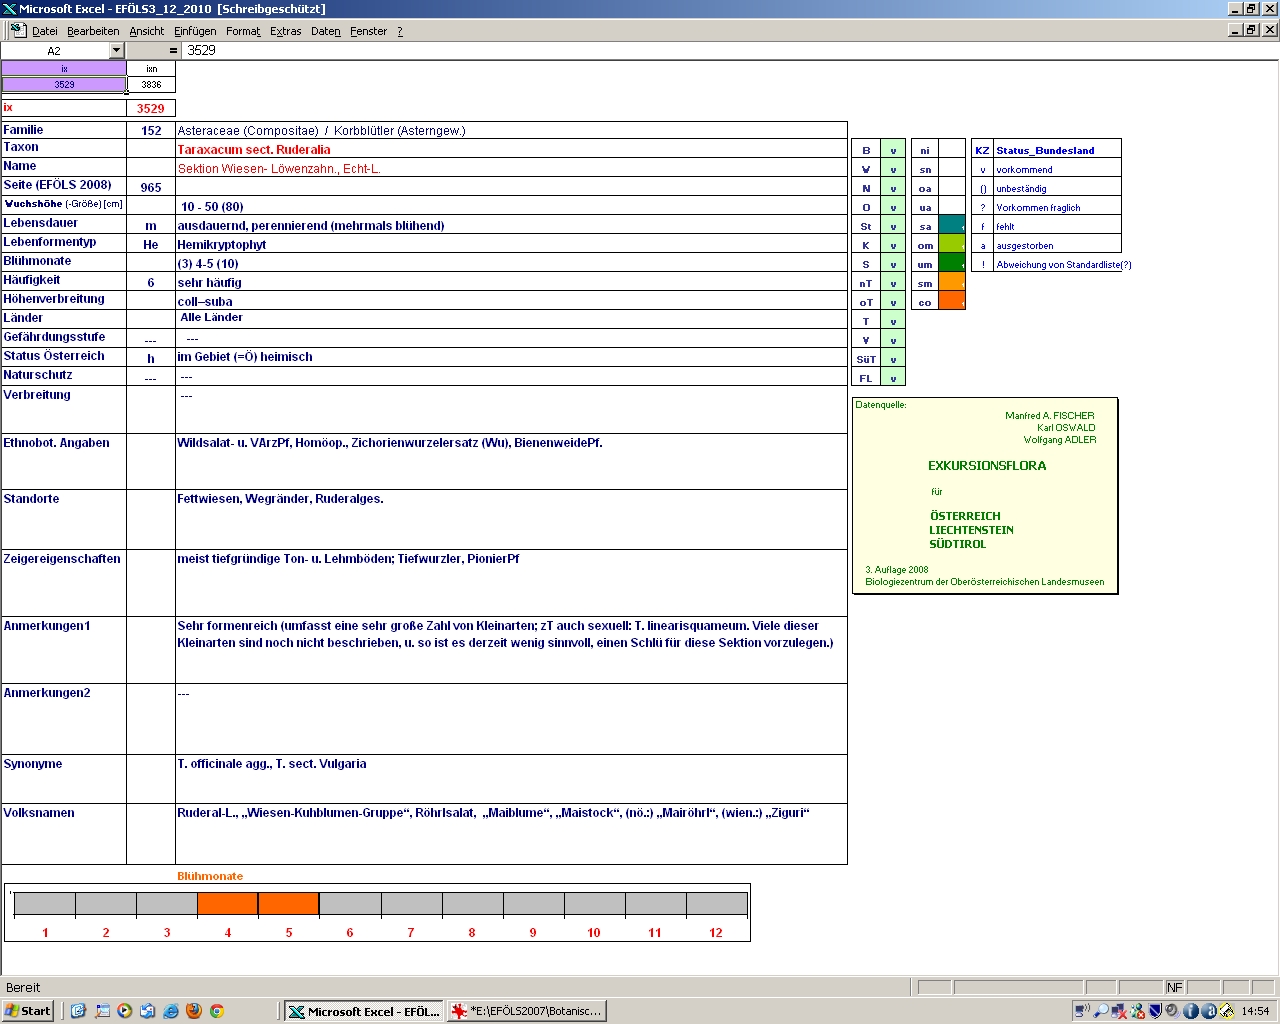Click the 'Fettwiesen, Wegränder, Ruderalges.' cell
Screen dimensions: 1280x1024
pyautogui.click(x=511, y=519)
